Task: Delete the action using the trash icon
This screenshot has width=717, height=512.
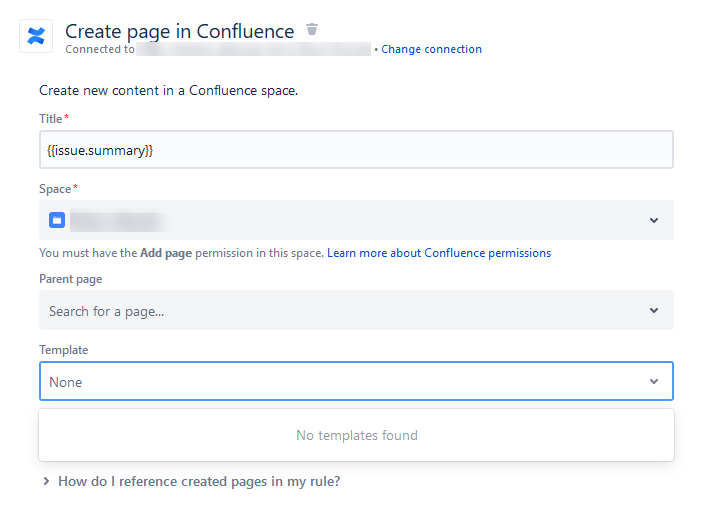Action: point(312,29)
